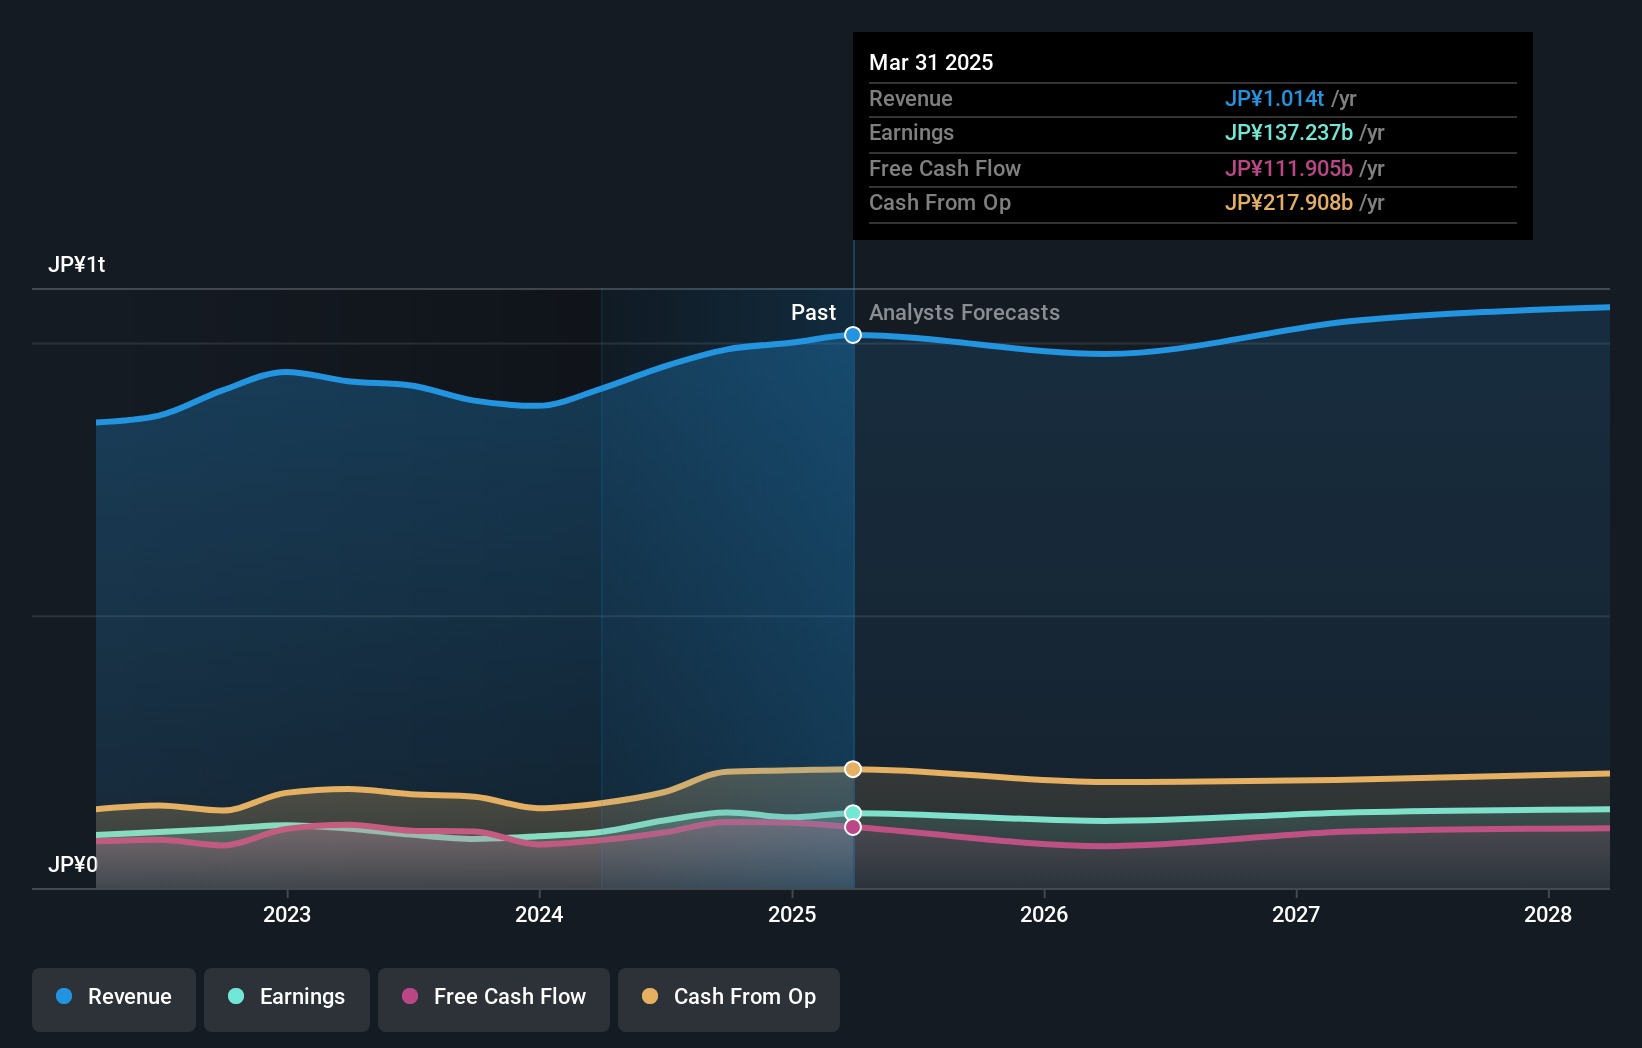This screenshot has width=1642, height=1048.
Task: Click the JP¥137.237b earnings value
Action: (1289, 132)
